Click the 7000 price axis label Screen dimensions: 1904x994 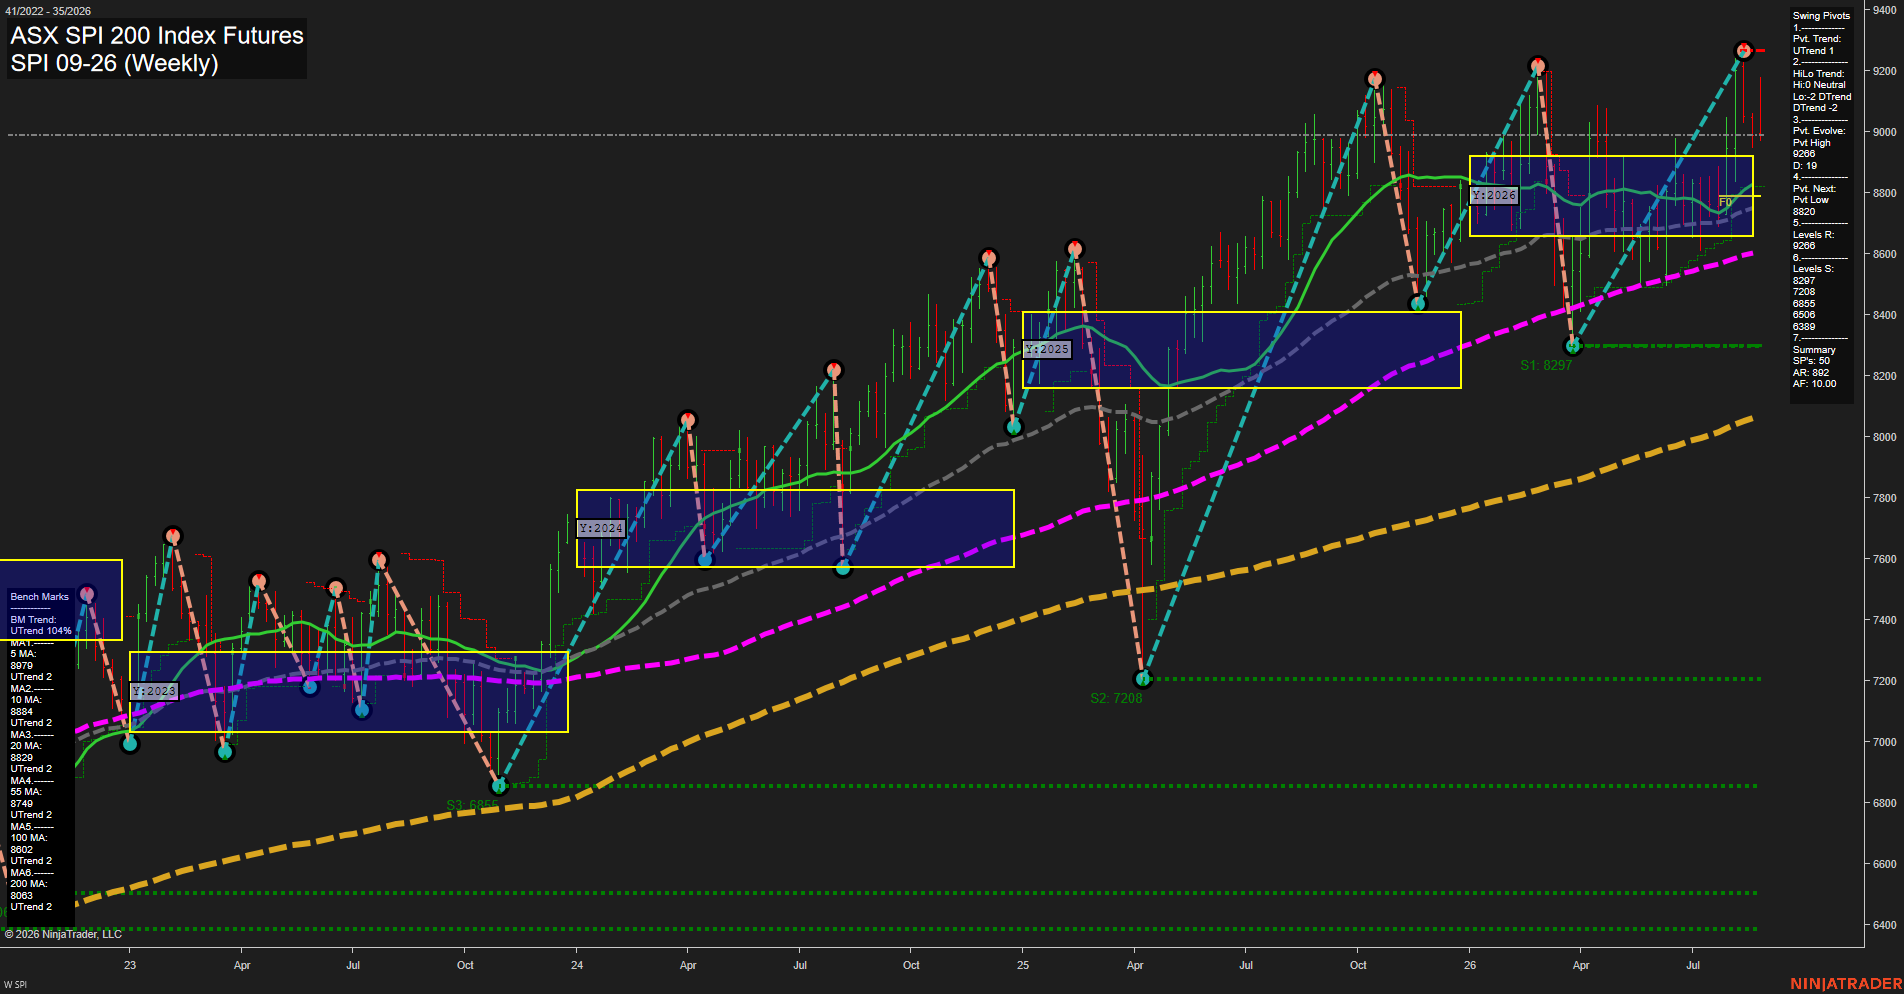point(1884,742)
